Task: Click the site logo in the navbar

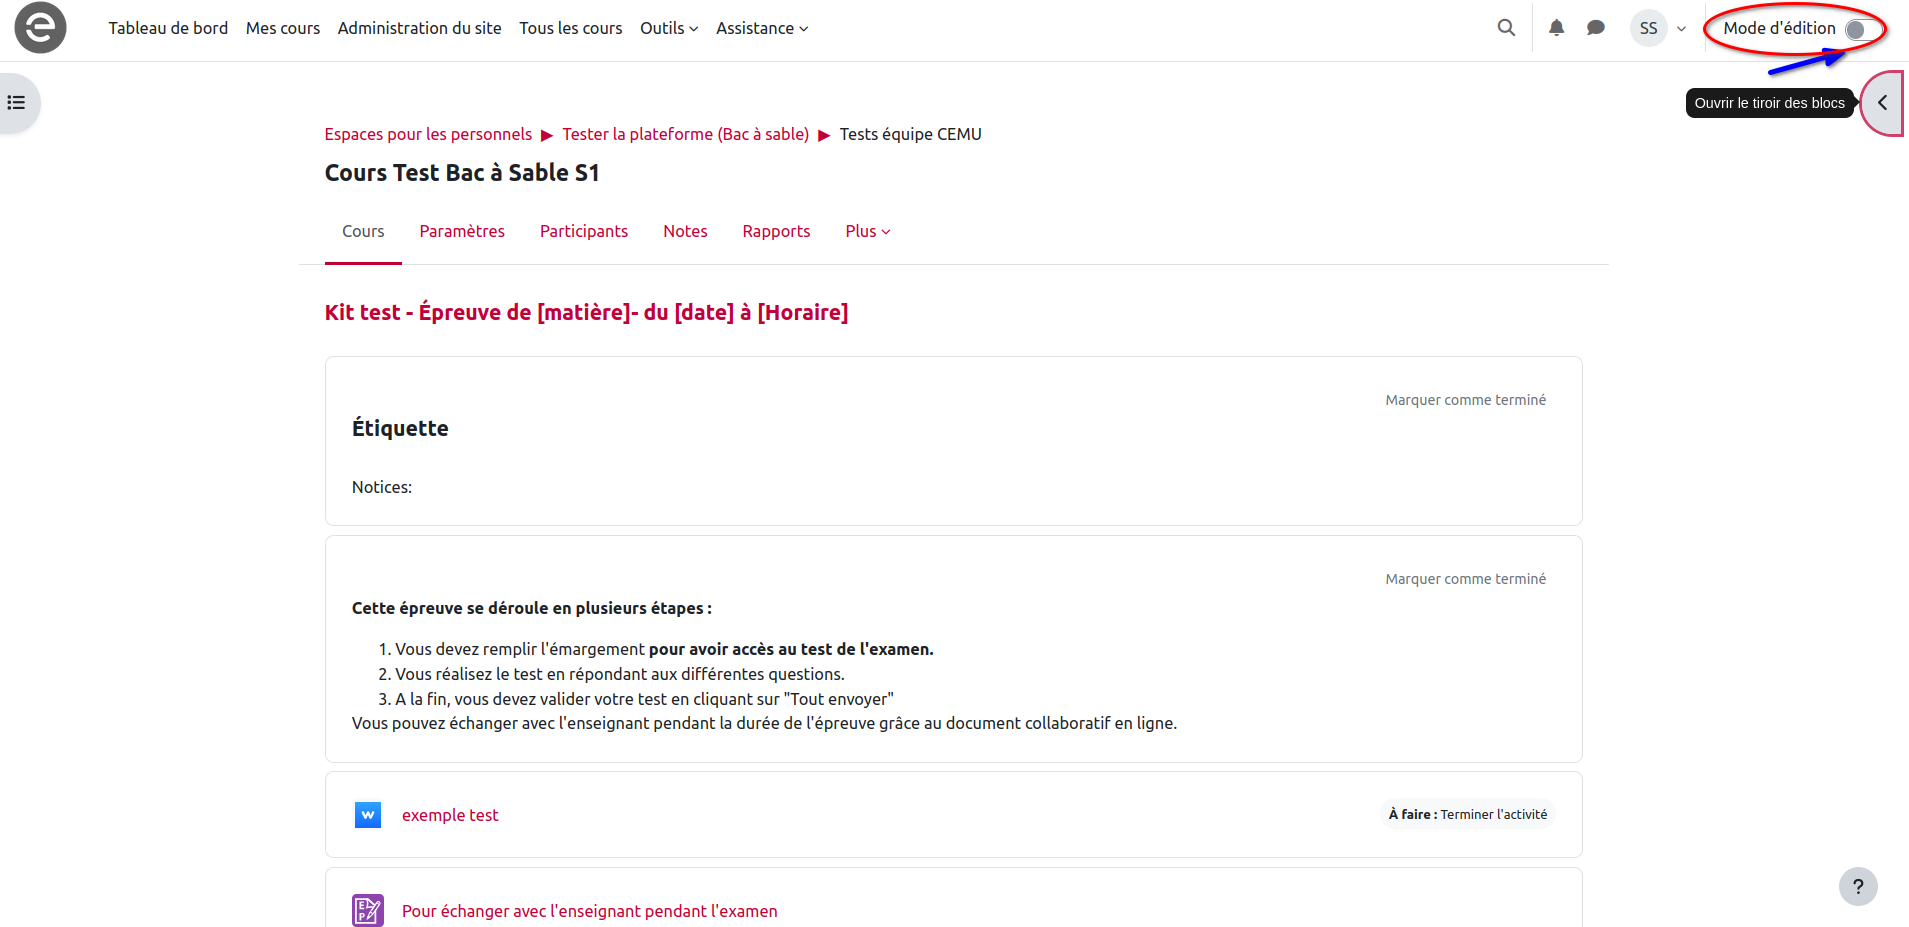Action: [x=40, y=28]
